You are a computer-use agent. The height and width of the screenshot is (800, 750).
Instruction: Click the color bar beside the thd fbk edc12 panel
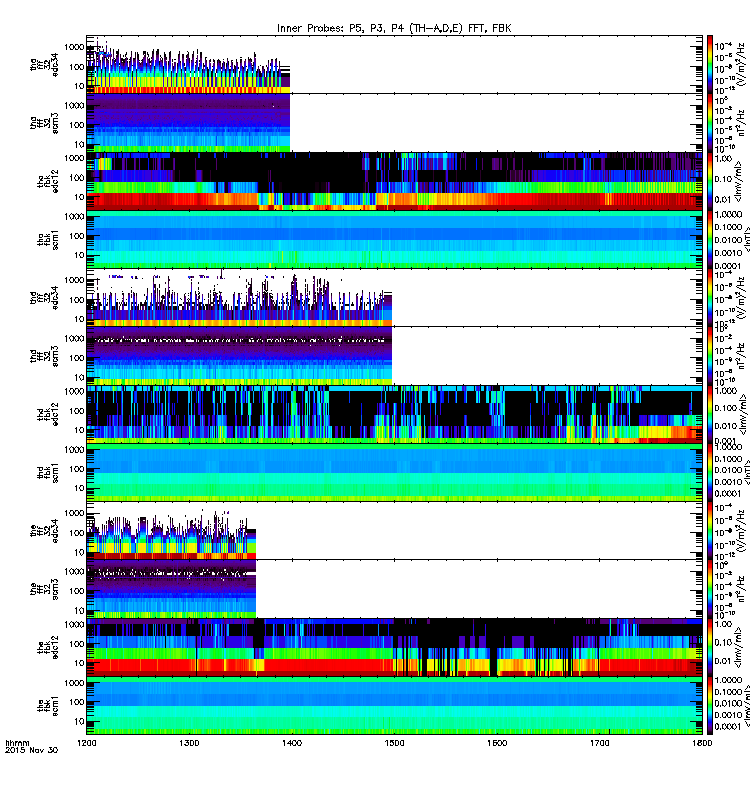[x=710, y=414]
